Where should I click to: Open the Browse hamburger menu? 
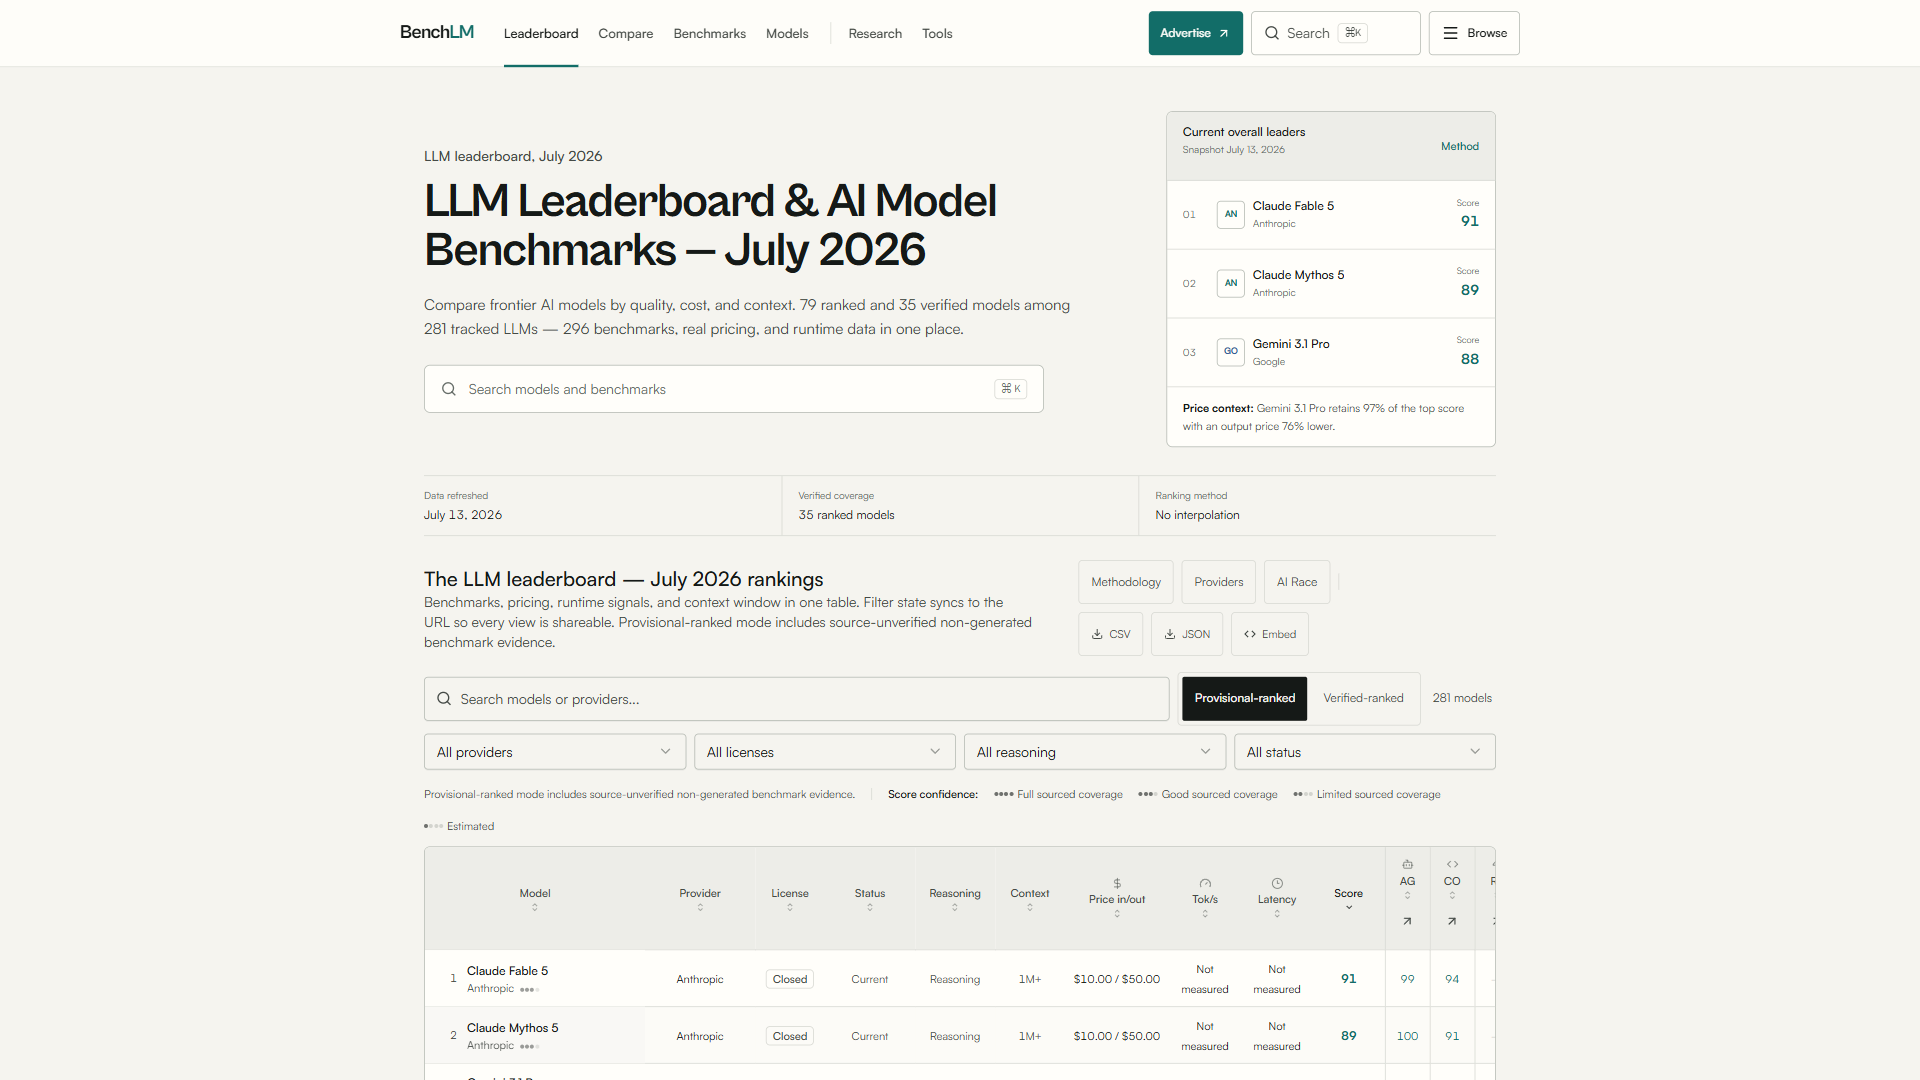pos(1474,33)
